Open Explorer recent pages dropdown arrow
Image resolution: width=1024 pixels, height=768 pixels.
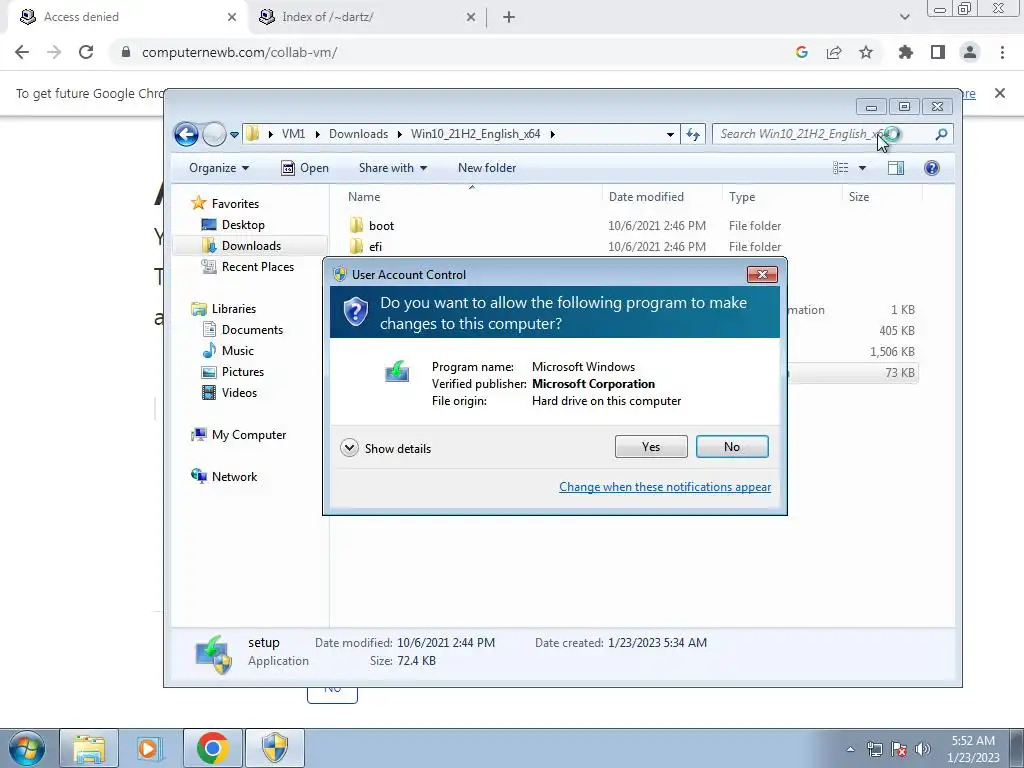coord(234,135)
